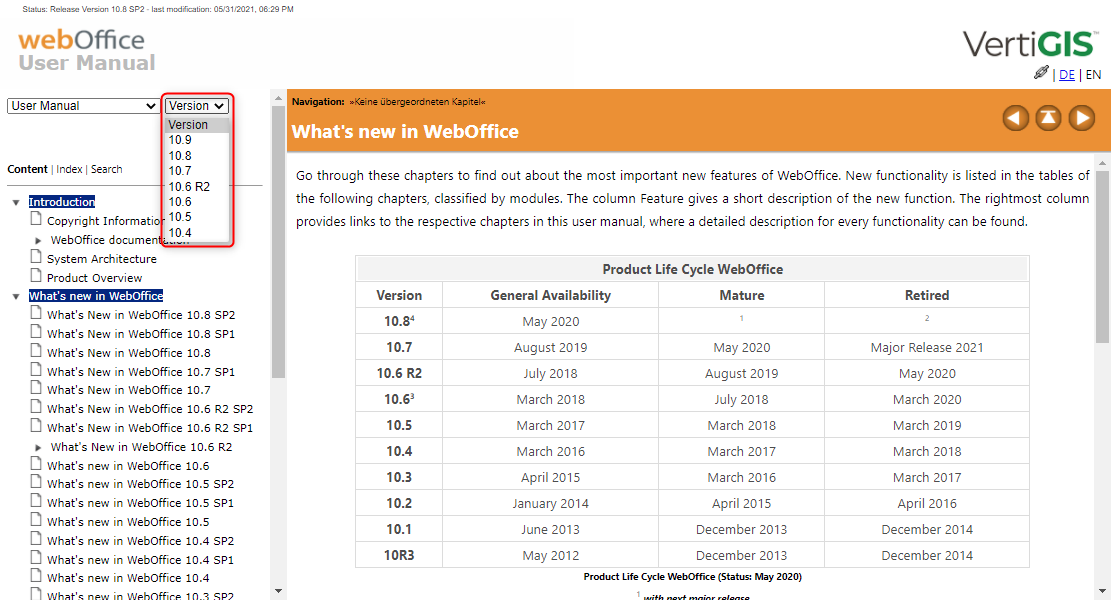Viewport: 1111px width, 600px height.
Task: Click the 'Mature' column header
Action: point(742,295)
